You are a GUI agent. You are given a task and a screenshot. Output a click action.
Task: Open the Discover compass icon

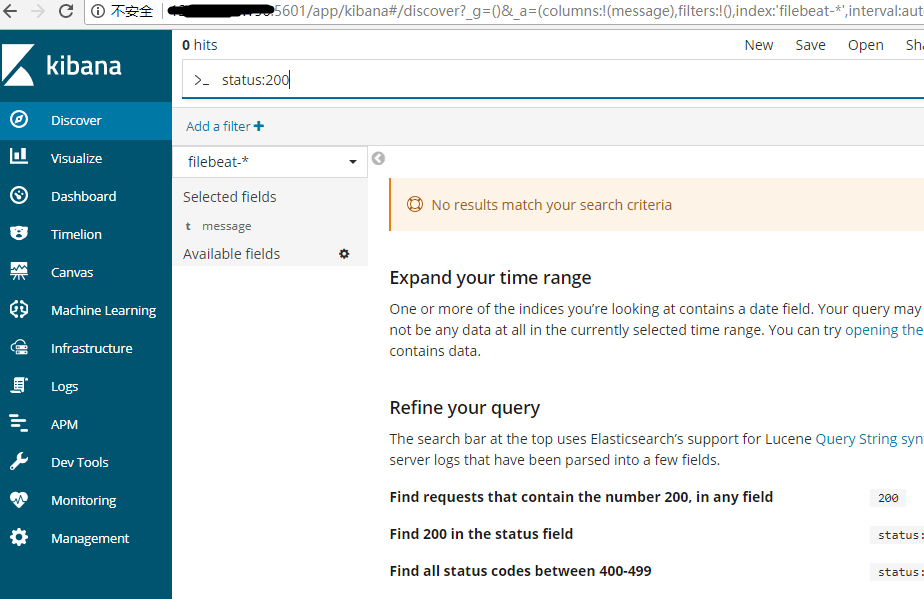[19, 120]
